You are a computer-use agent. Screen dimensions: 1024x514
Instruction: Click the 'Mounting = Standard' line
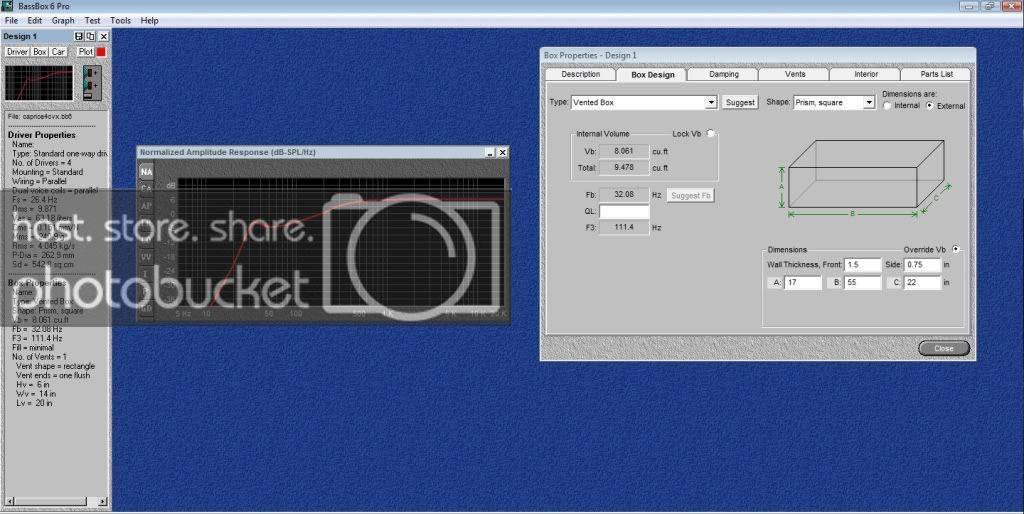click(x=48, y=172)
